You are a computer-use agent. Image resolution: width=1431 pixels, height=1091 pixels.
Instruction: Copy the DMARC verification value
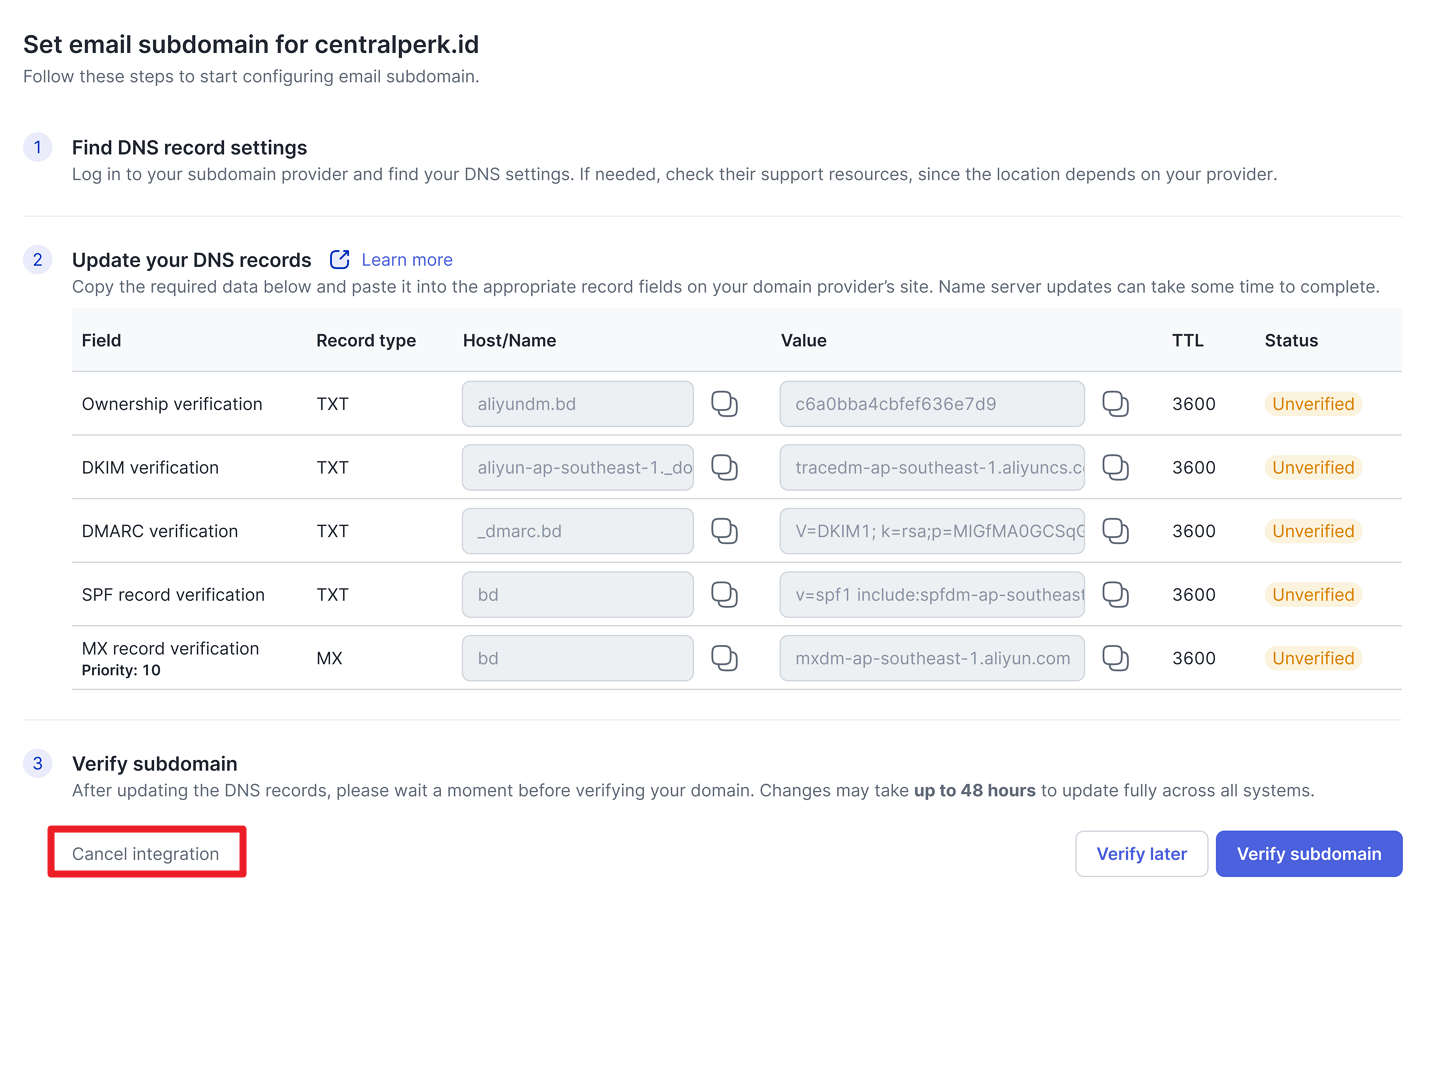coord(1115,531)
